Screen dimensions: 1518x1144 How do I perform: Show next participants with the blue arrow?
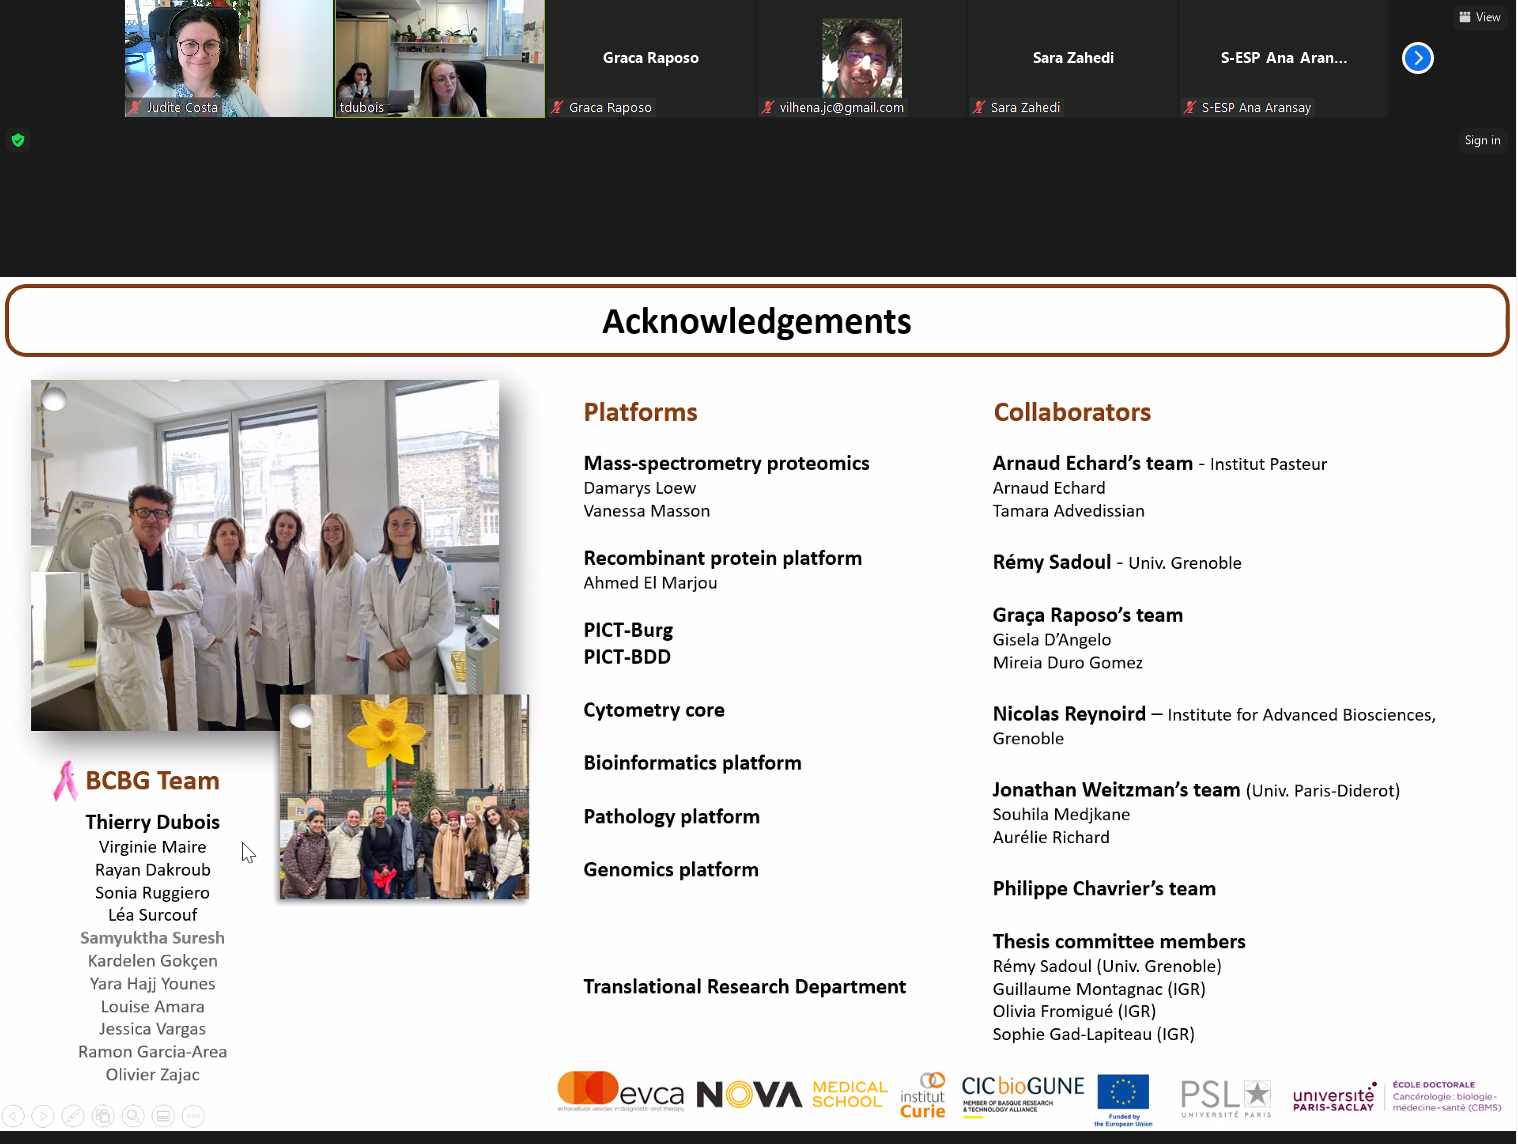(1417, 58)
